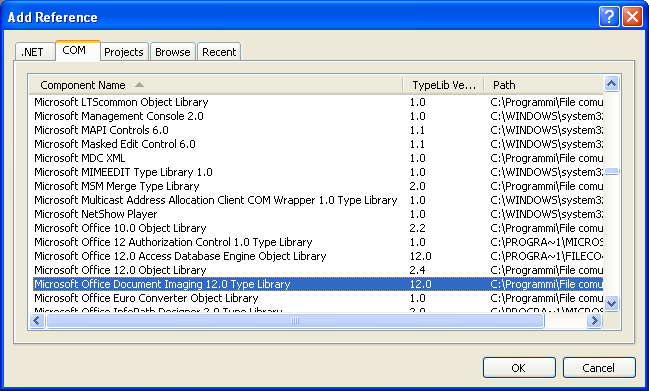Viewport: 649px width, 391px height.
Task: Select Microsoft Multicast Address Allocation Client row
Action: (x=318, y=200)
